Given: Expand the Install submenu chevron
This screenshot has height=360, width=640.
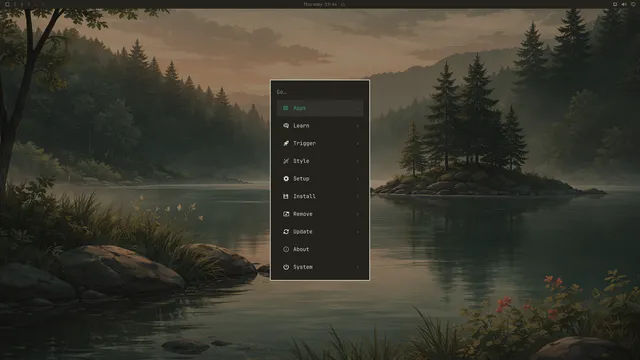Looking at the screenshot, I should pyautogui.click(x=358, y=196).
